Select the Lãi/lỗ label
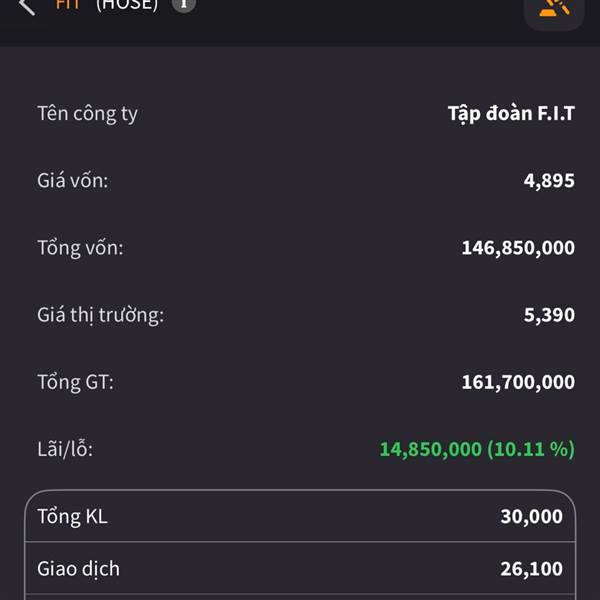This screenshot has height=600, width=600. click(65, 449)
